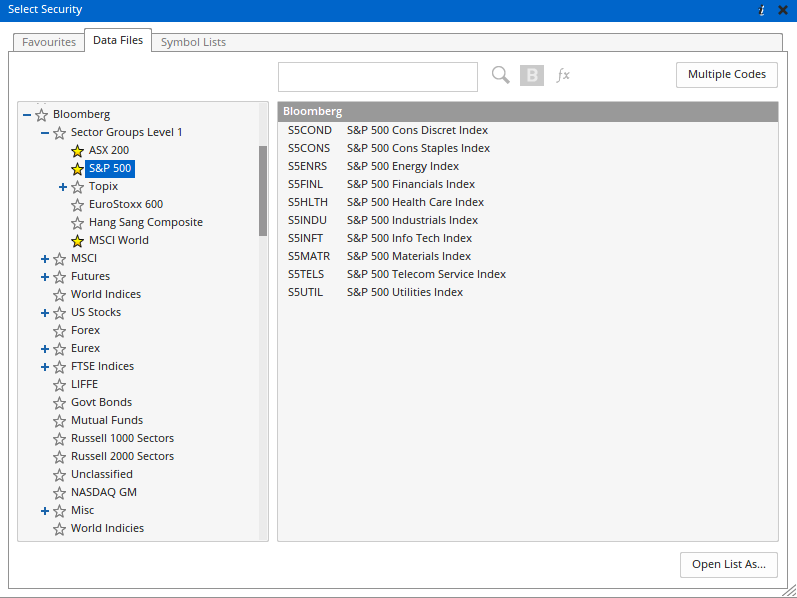Collapse the Bloomberg tree node
The height and width of the screenshot is (598, 797).
27,115
